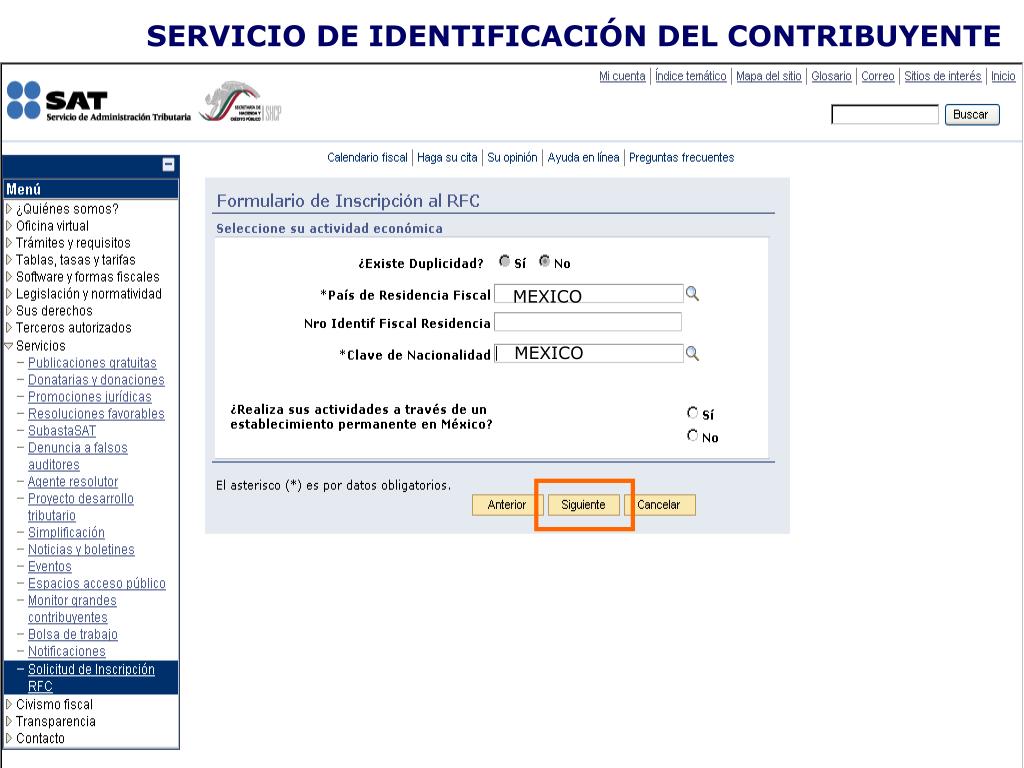Open Mapa del sitio link
Screen dimensions: 1024x768
pyautogui.click(x=769, y=76)
